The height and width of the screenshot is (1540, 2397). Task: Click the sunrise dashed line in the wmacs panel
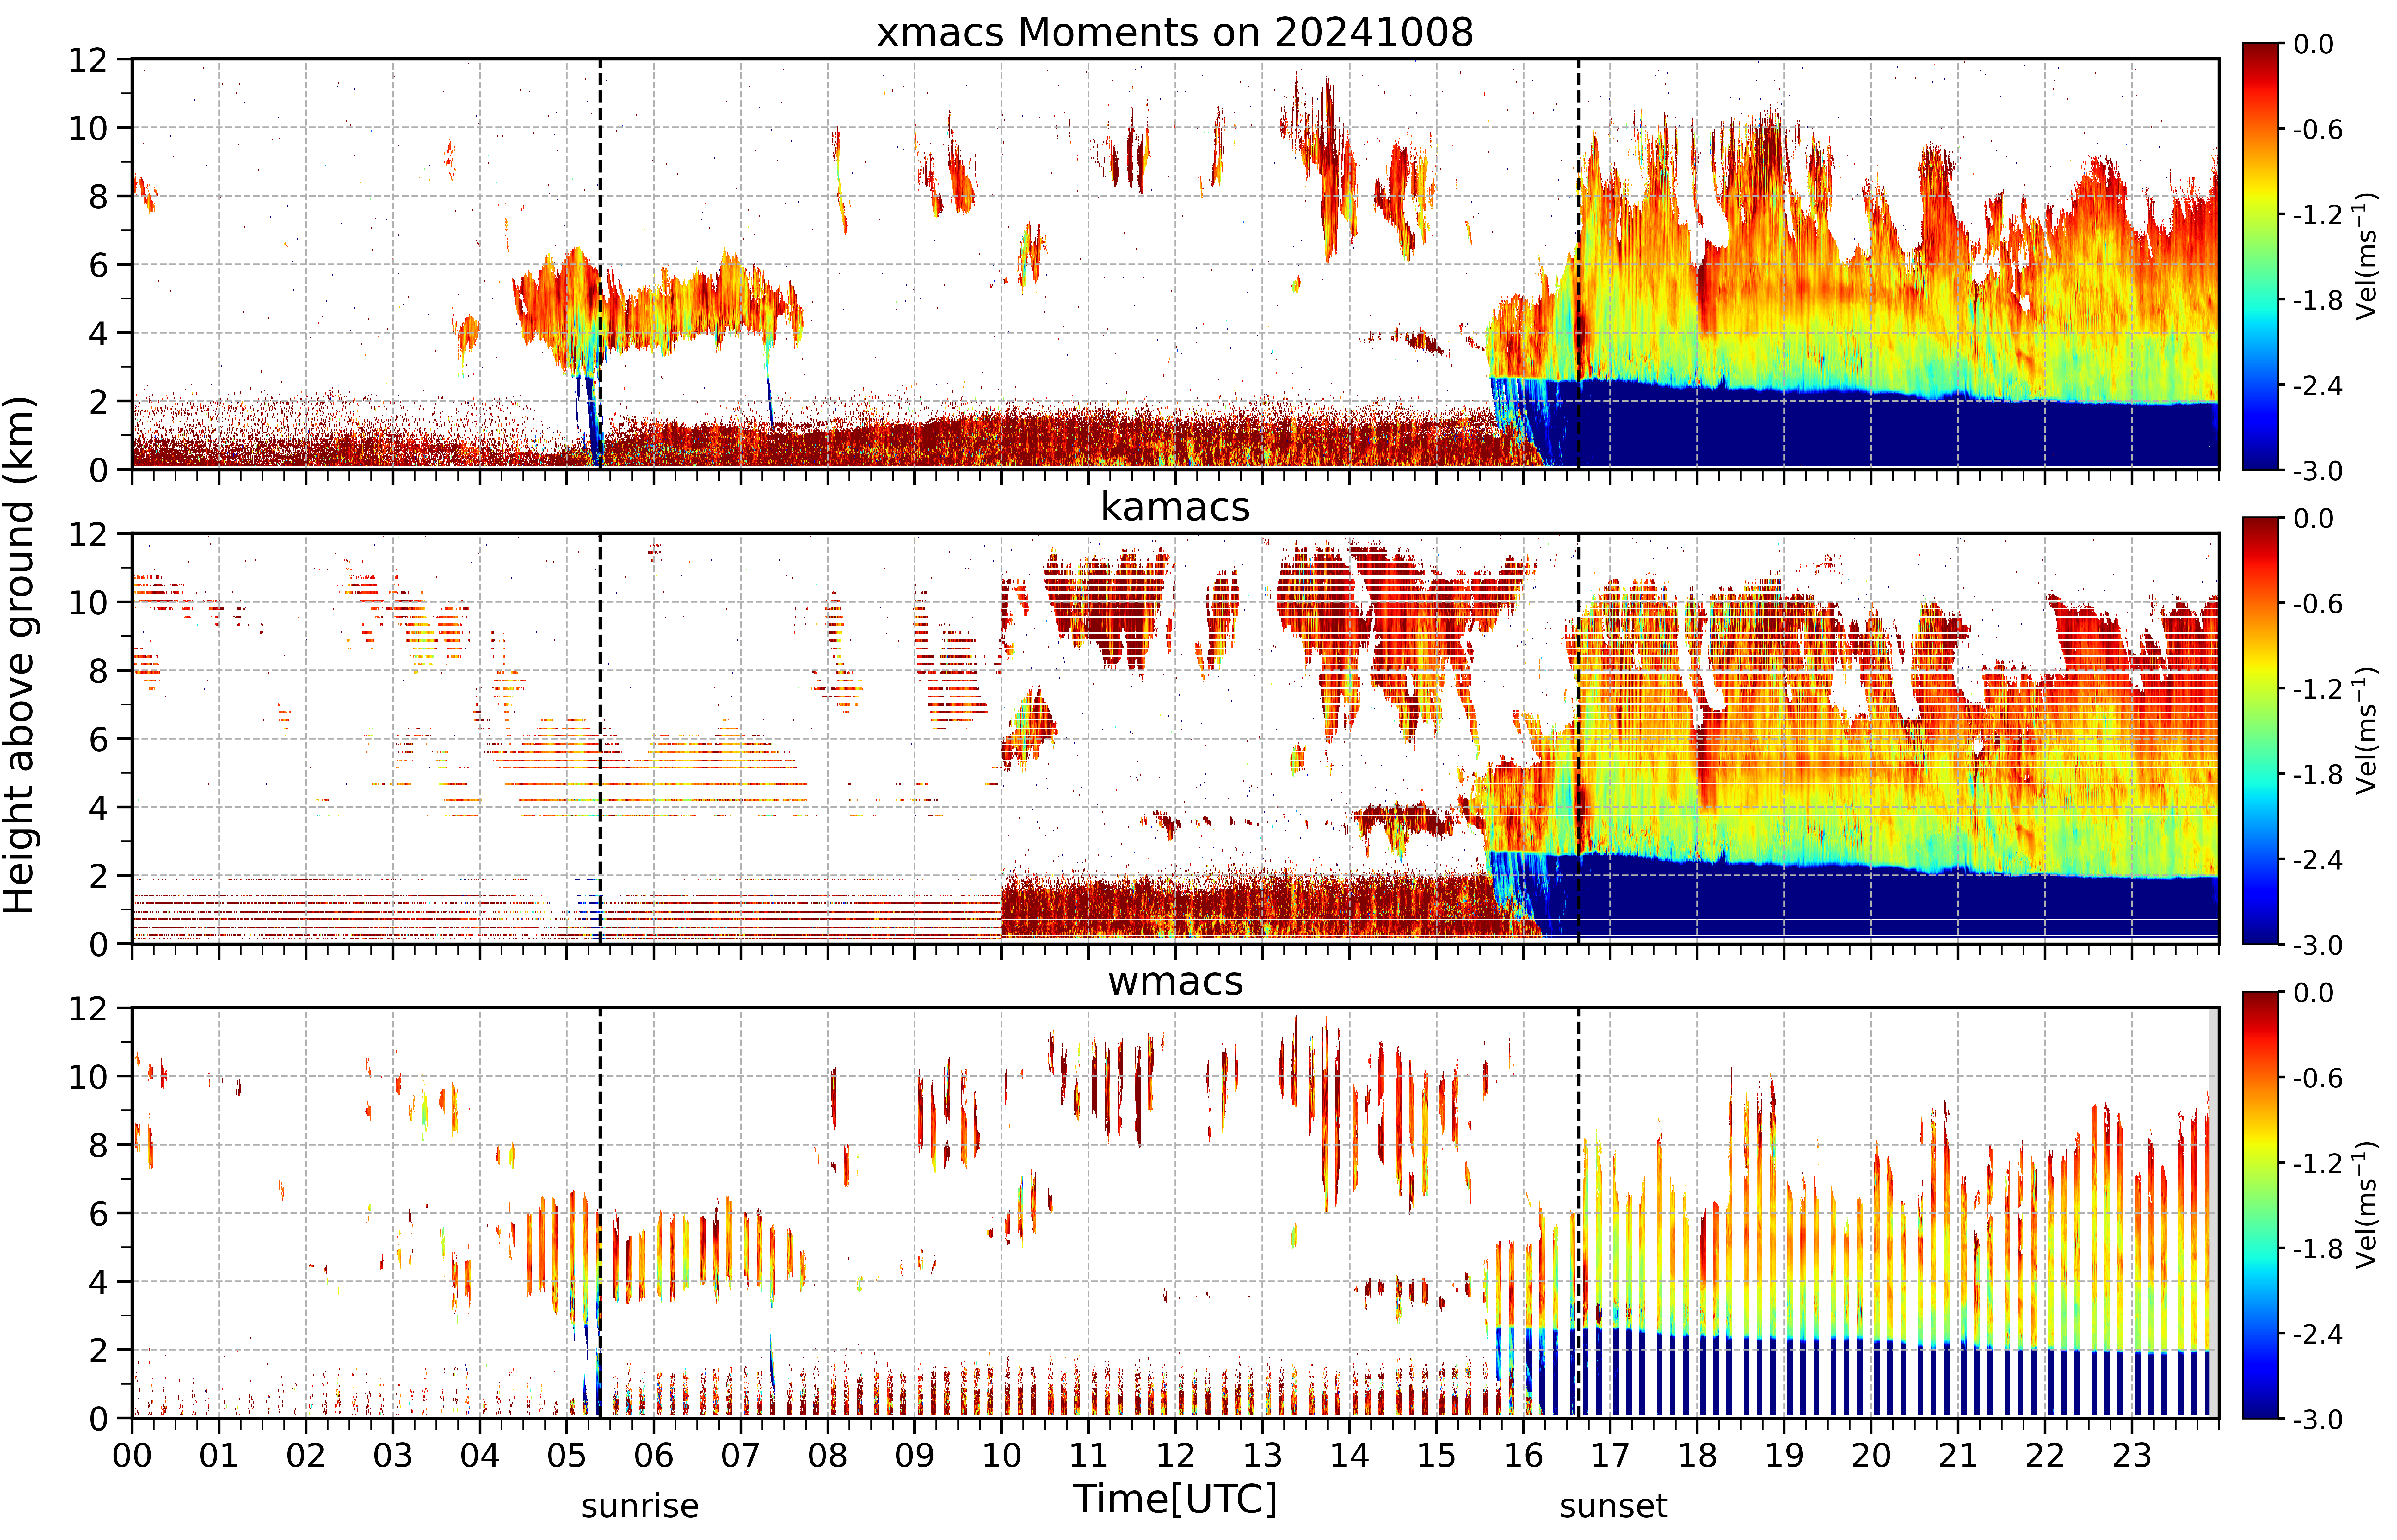[x=600, y=1212]
